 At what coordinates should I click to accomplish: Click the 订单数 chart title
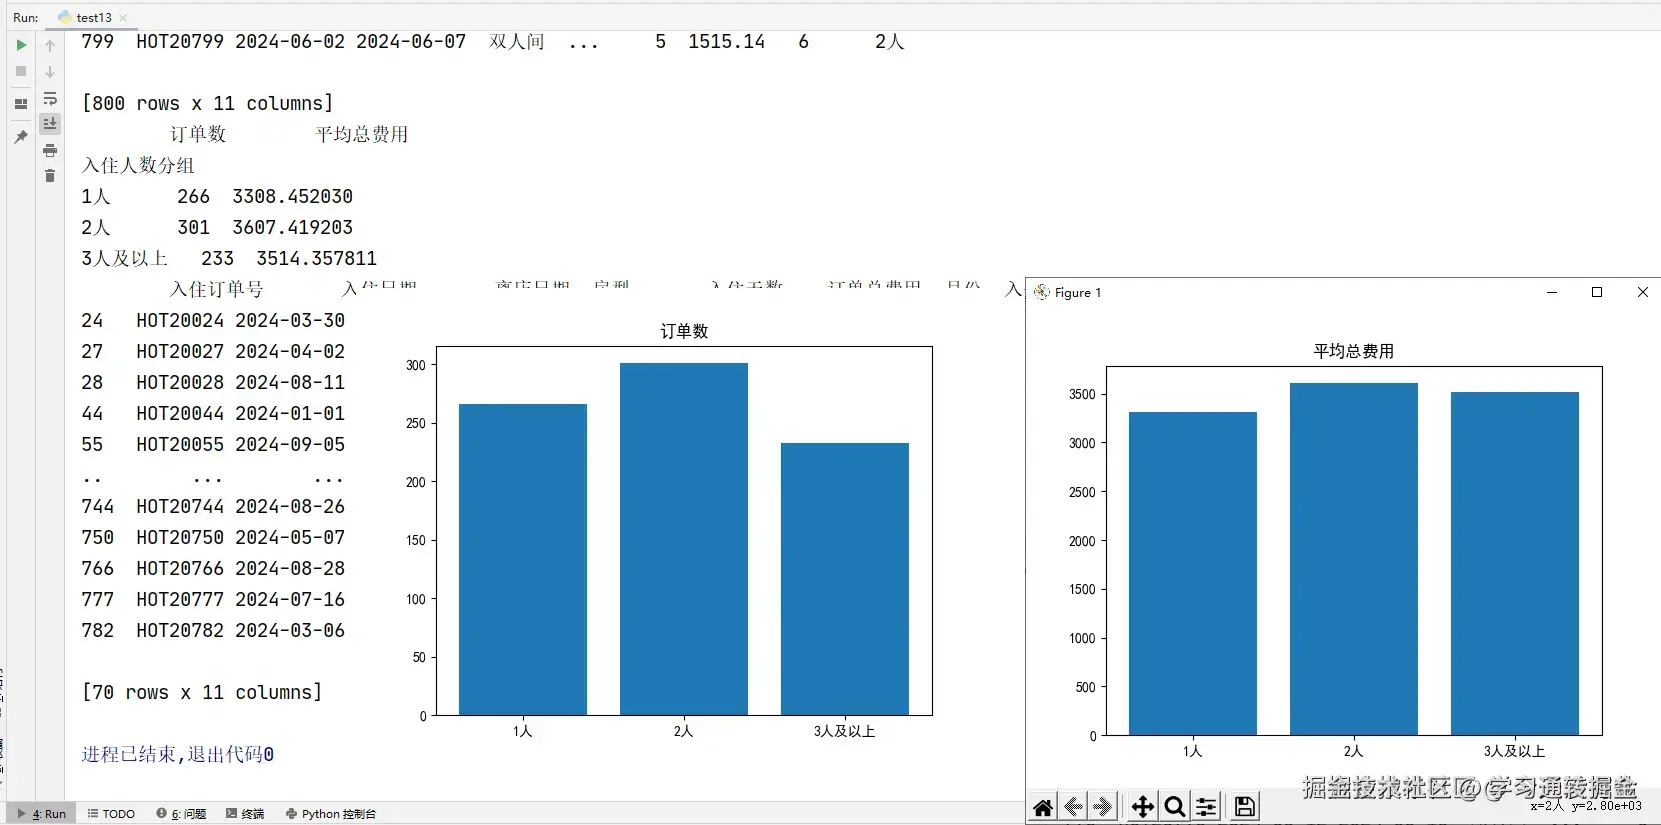[684, 331]
